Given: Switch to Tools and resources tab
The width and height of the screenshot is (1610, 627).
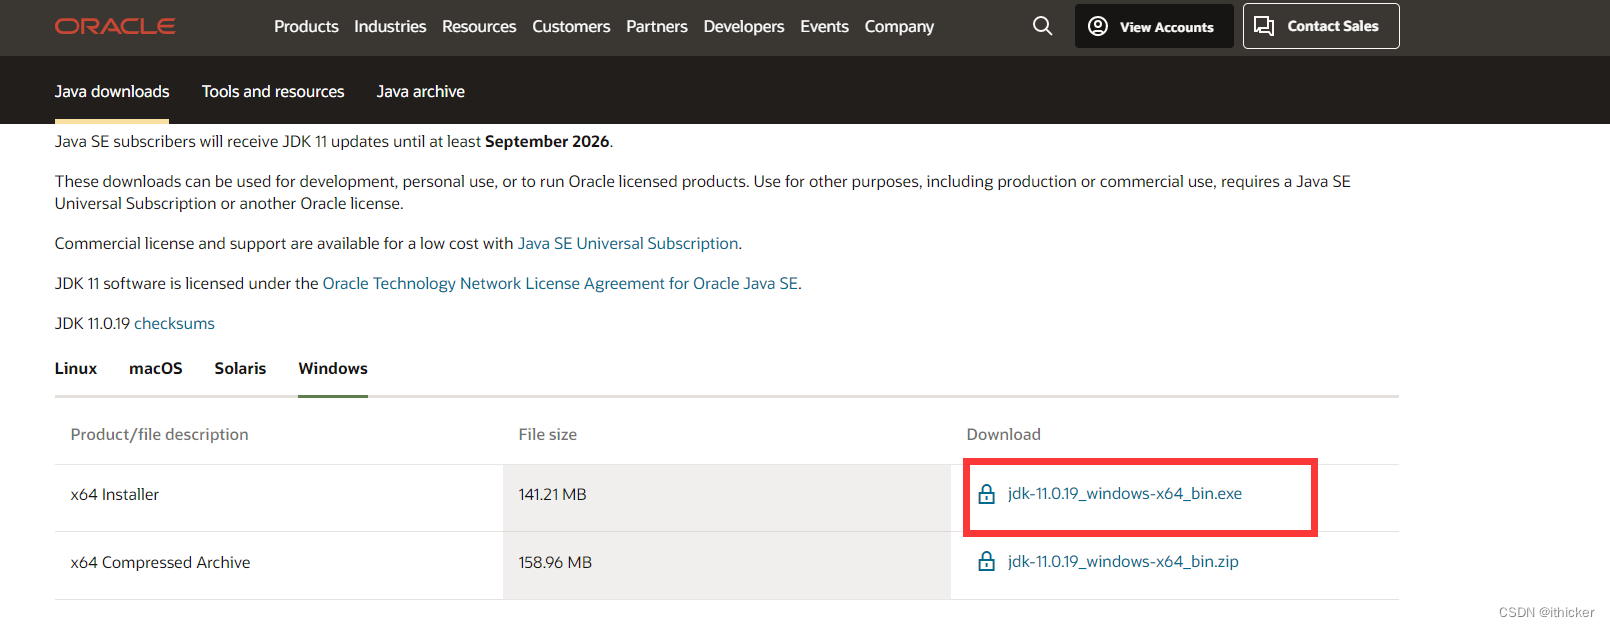Looking at the screenshot, I should point(273,91).
